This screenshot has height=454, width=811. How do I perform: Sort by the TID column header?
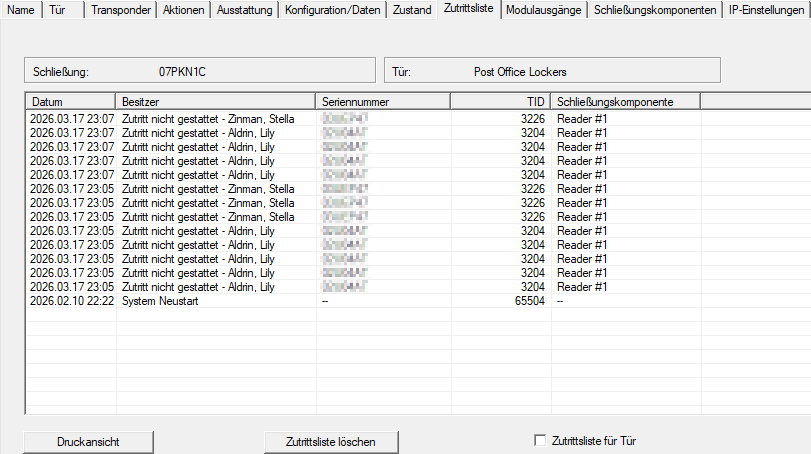point(500,102)
